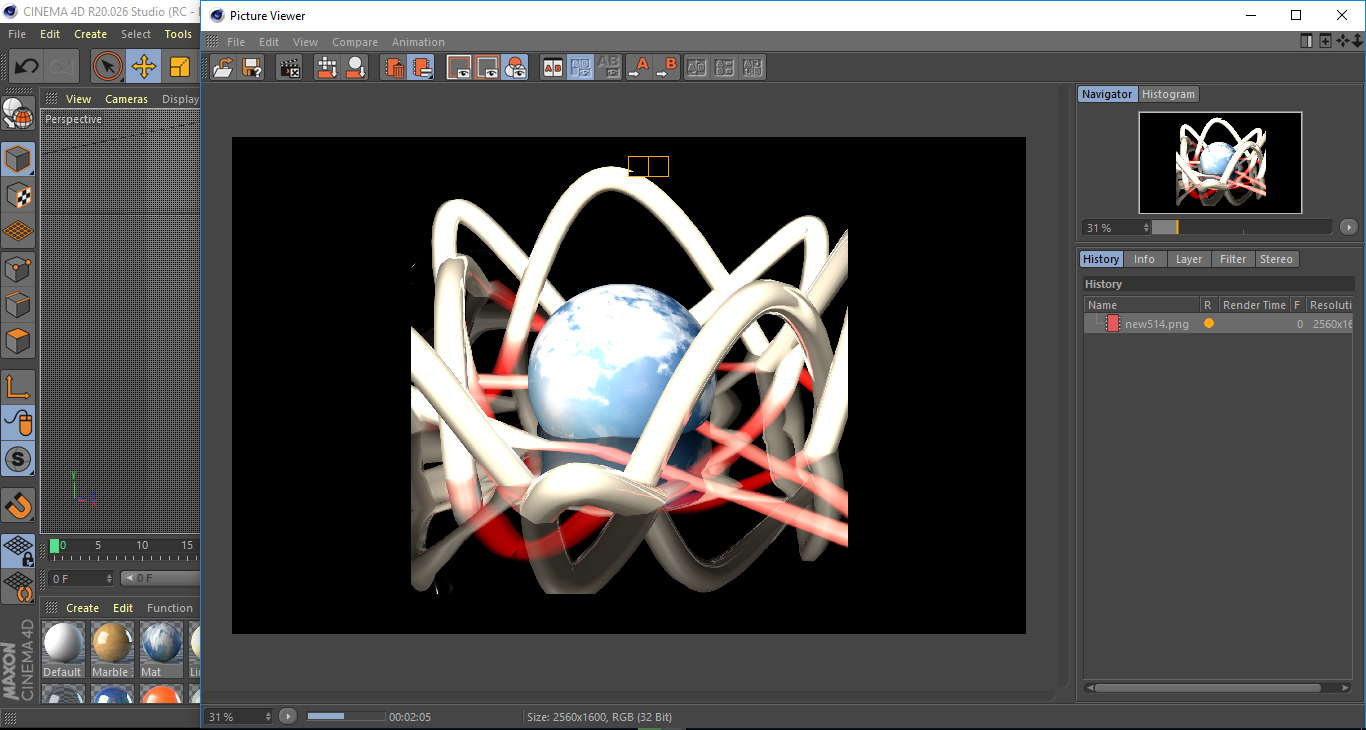Toggle the Tweak mouse icon
The width and height of the screenshot is (1366, 730).
[18, 423]
